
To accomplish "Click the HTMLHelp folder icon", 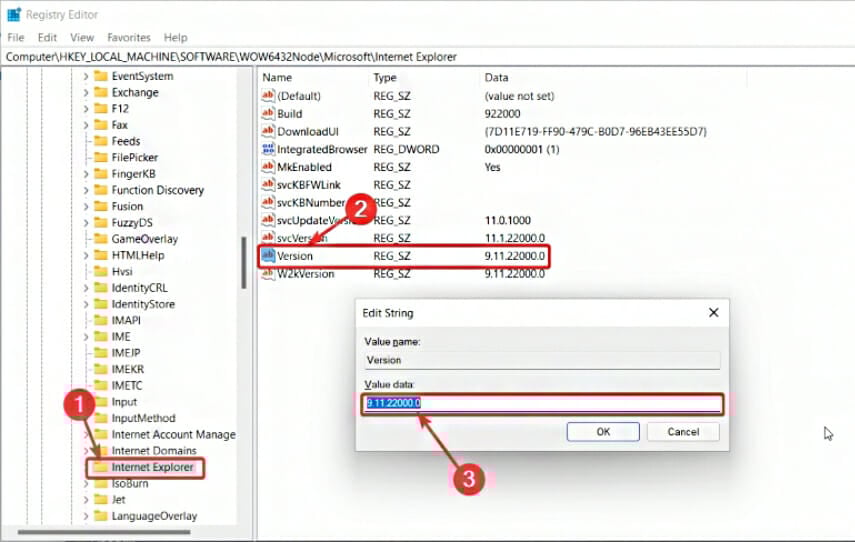I will click(x=101, y=255).
